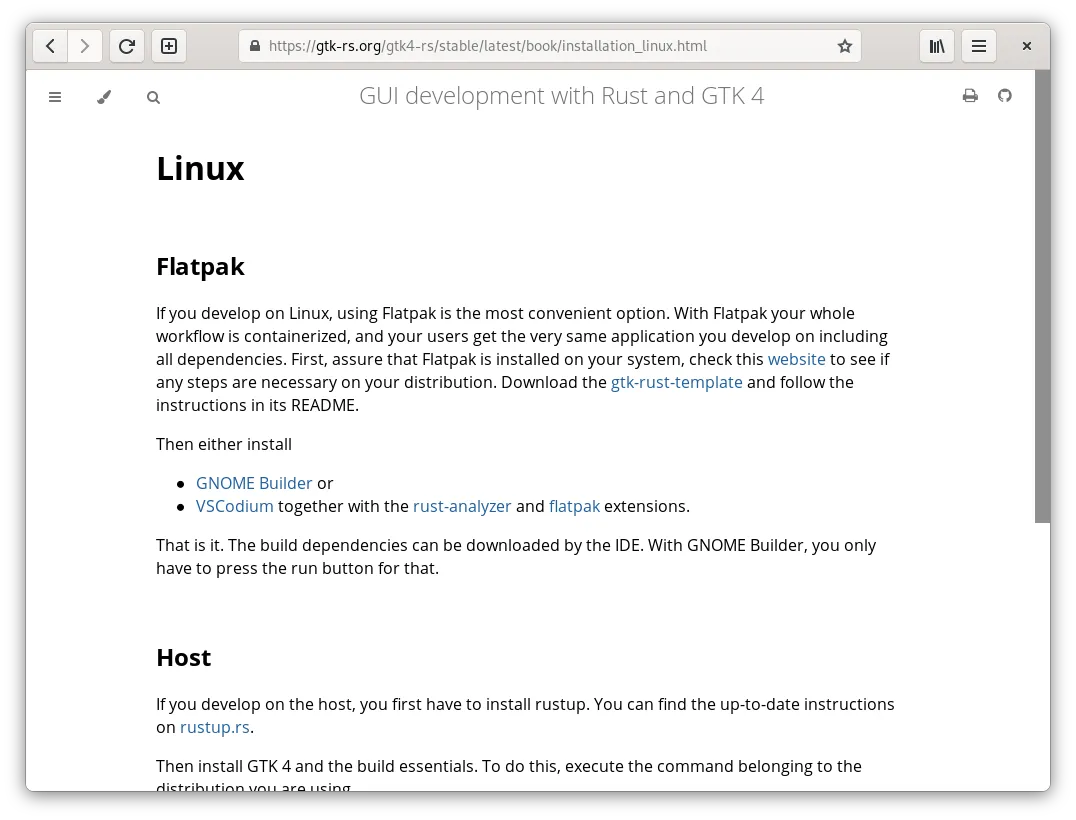Open the theme picker brush icon
1076x820 pixels.
104,97
